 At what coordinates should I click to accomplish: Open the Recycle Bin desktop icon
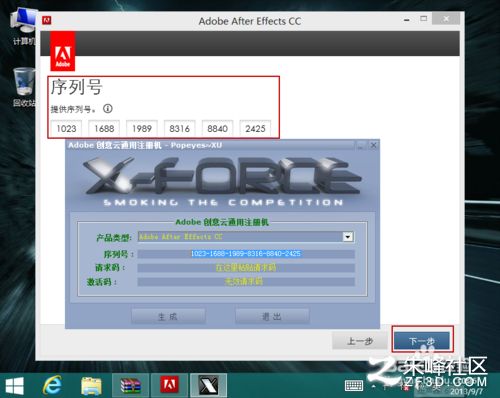[24, 87]
